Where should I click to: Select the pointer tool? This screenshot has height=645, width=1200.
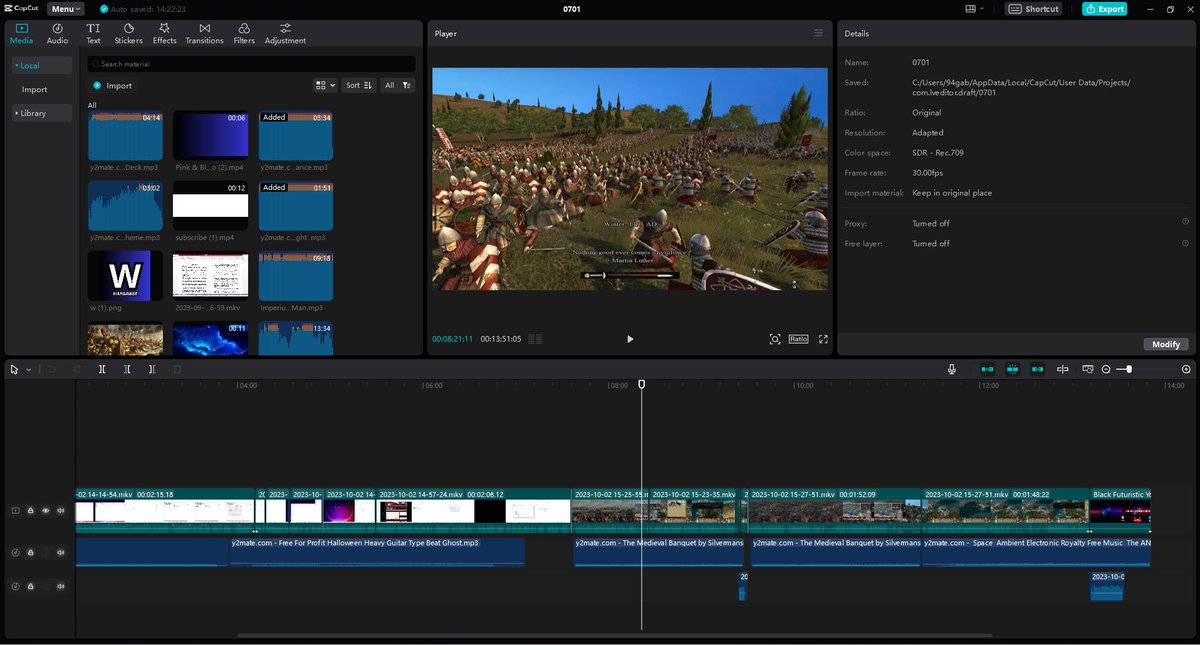click(x=15, y=369)
